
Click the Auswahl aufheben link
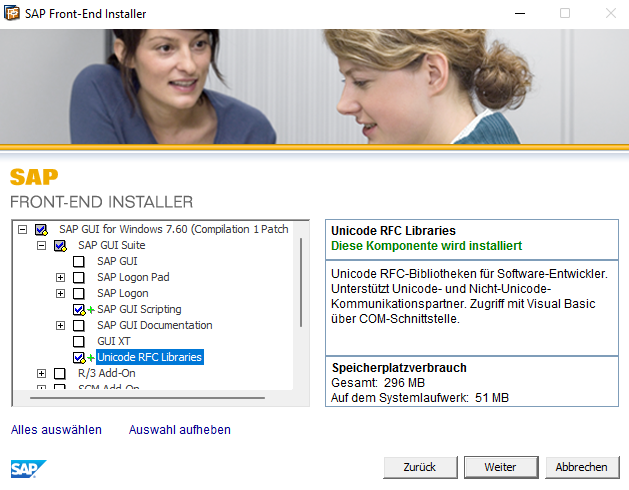coord(180,430)
